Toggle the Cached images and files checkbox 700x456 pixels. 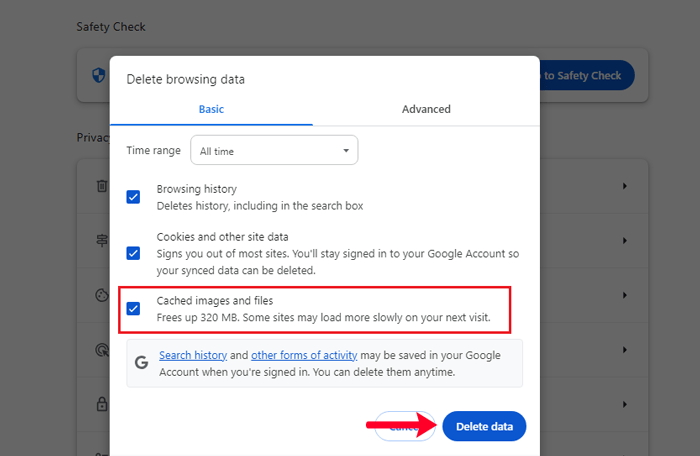point(133,308)
